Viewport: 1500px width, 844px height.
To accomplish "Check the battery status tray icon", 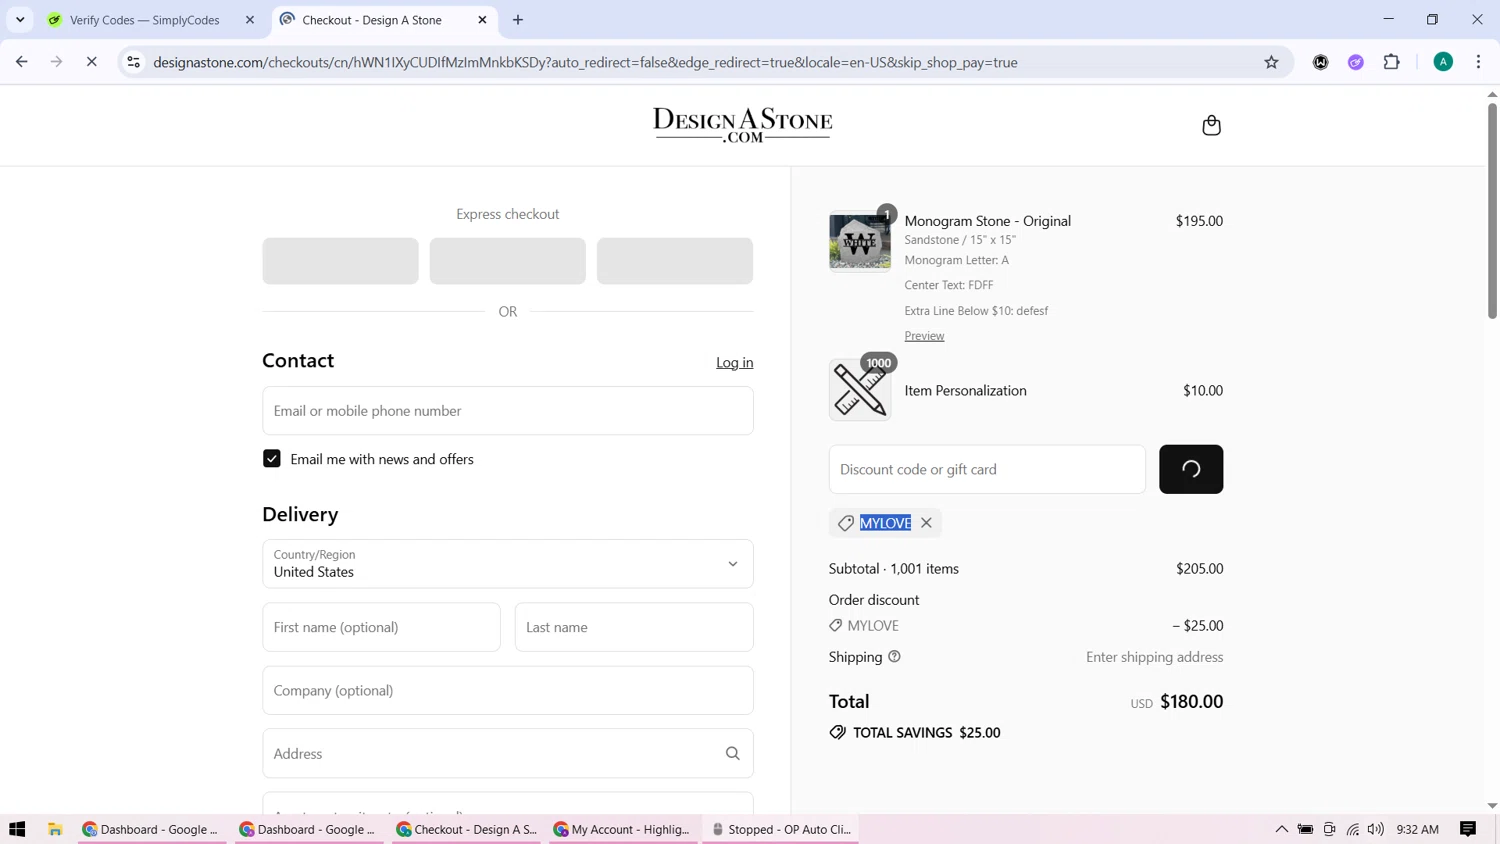I will 1305,829.
